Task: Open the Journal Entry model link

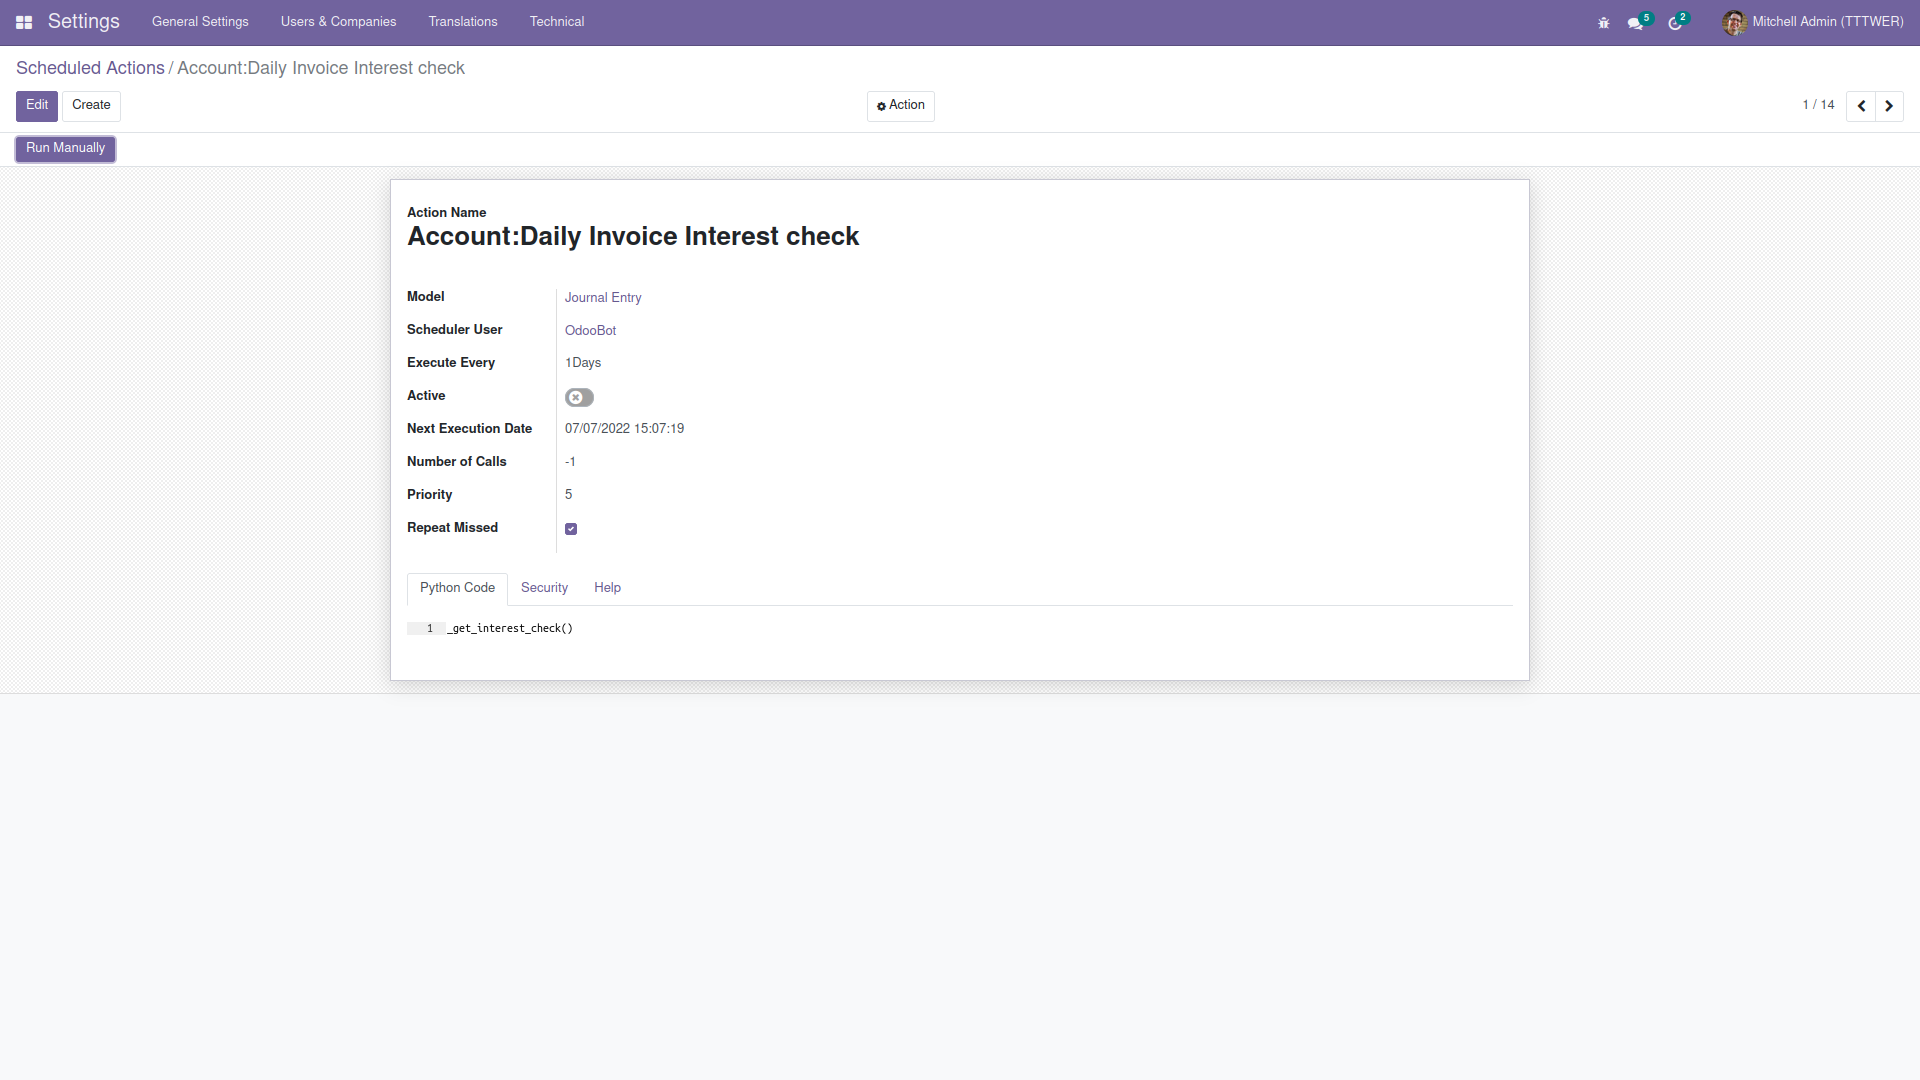Action: pos(603,298)
